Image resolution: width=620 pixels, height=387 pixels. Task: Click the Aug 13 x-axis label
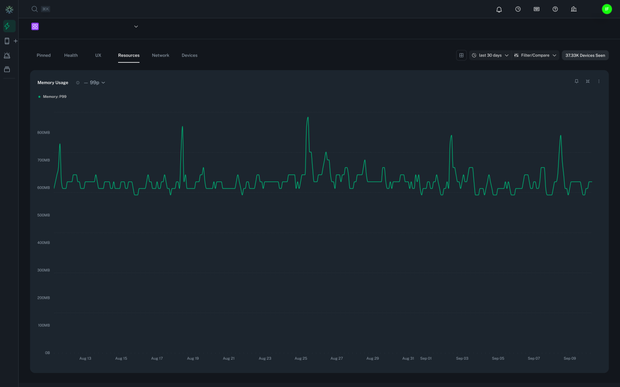pos(85,358)
